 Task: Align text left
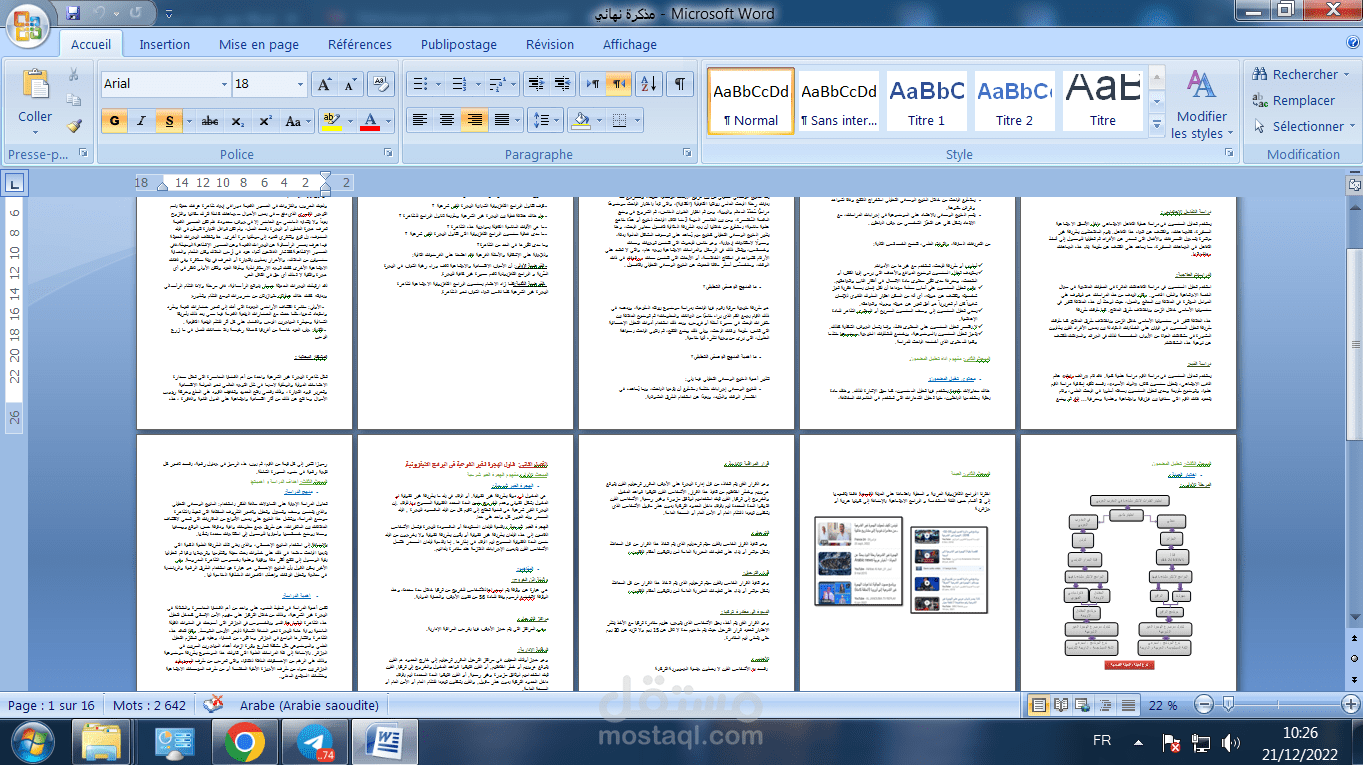pyautogui.click(x=420, y=120)
